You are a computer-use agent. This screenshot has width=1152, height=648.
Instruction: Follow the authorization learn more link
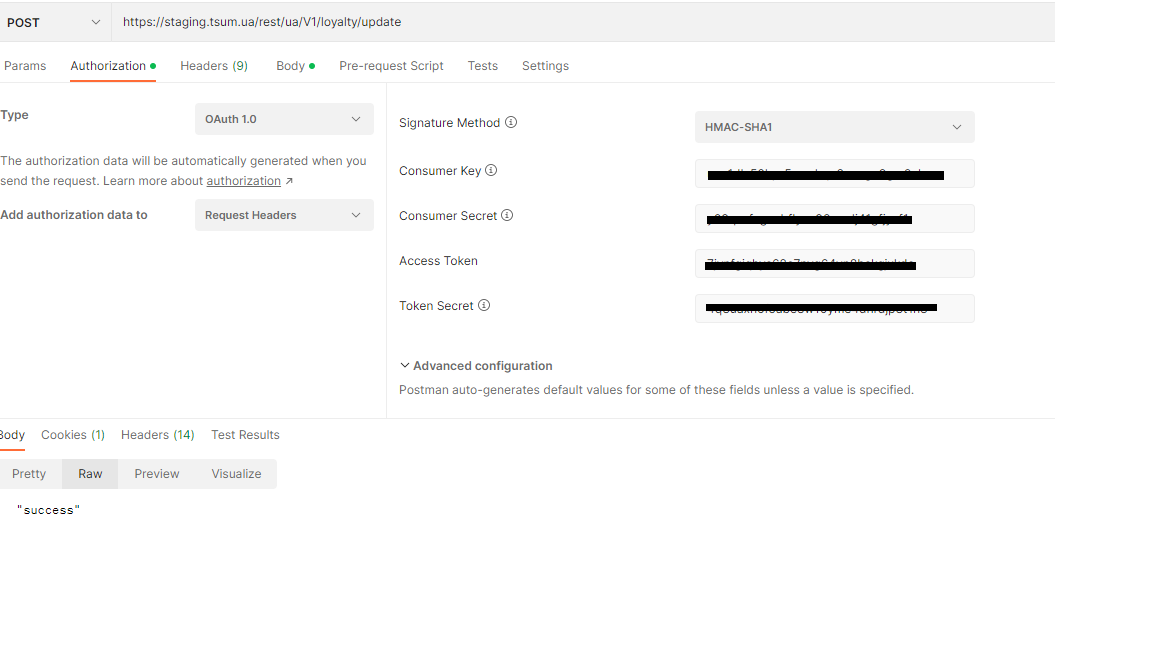point(243,181)
